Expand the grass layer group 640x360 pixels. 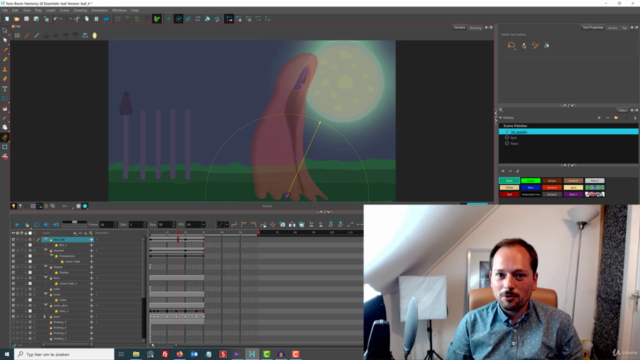click(45, 316)
